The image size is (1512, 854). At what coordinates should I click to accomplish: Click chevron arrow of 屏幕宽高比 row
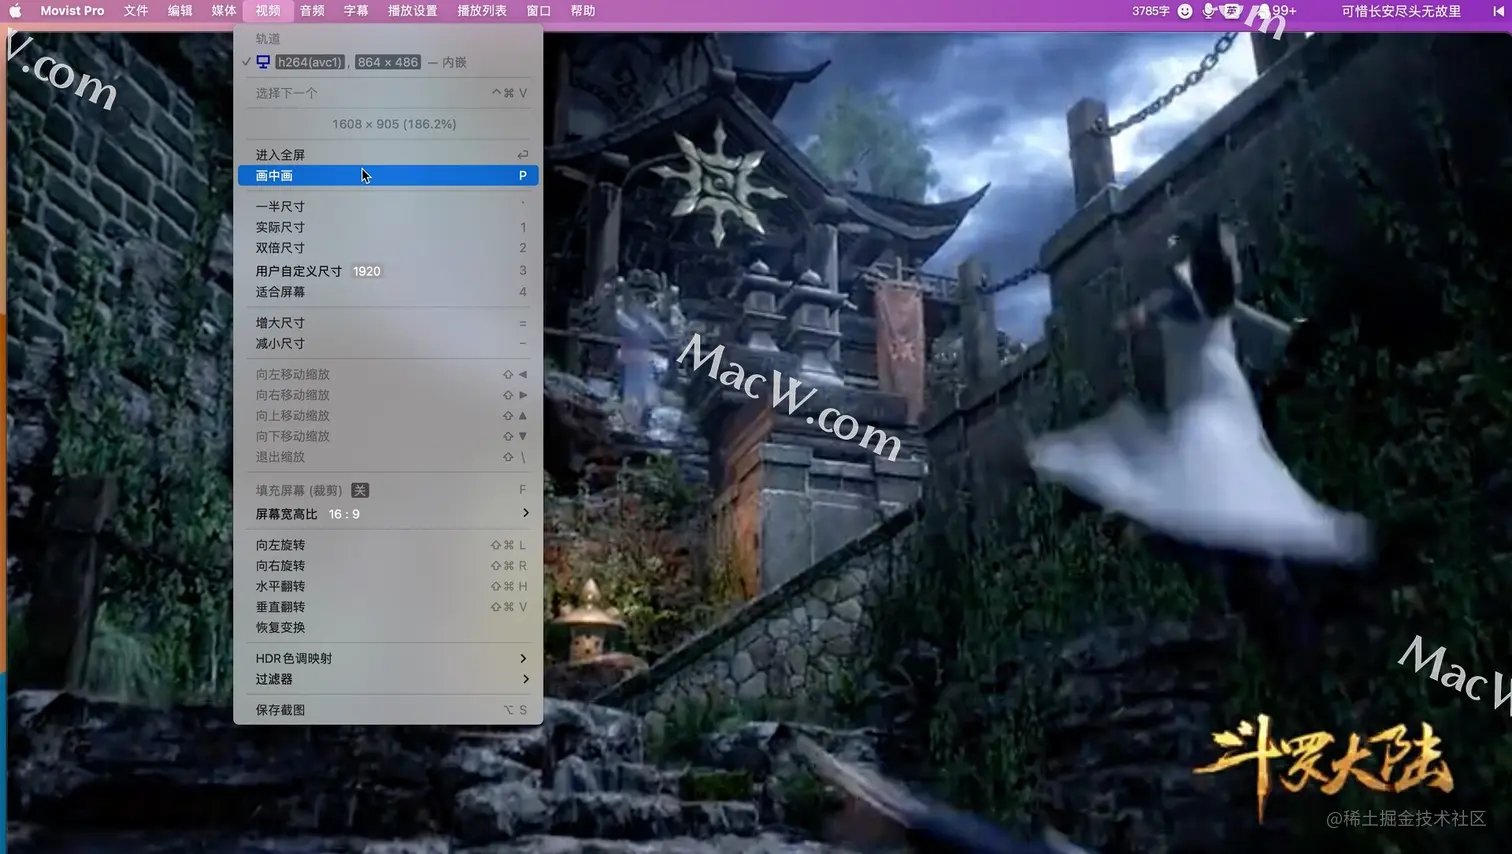click(x=525, y=513)
